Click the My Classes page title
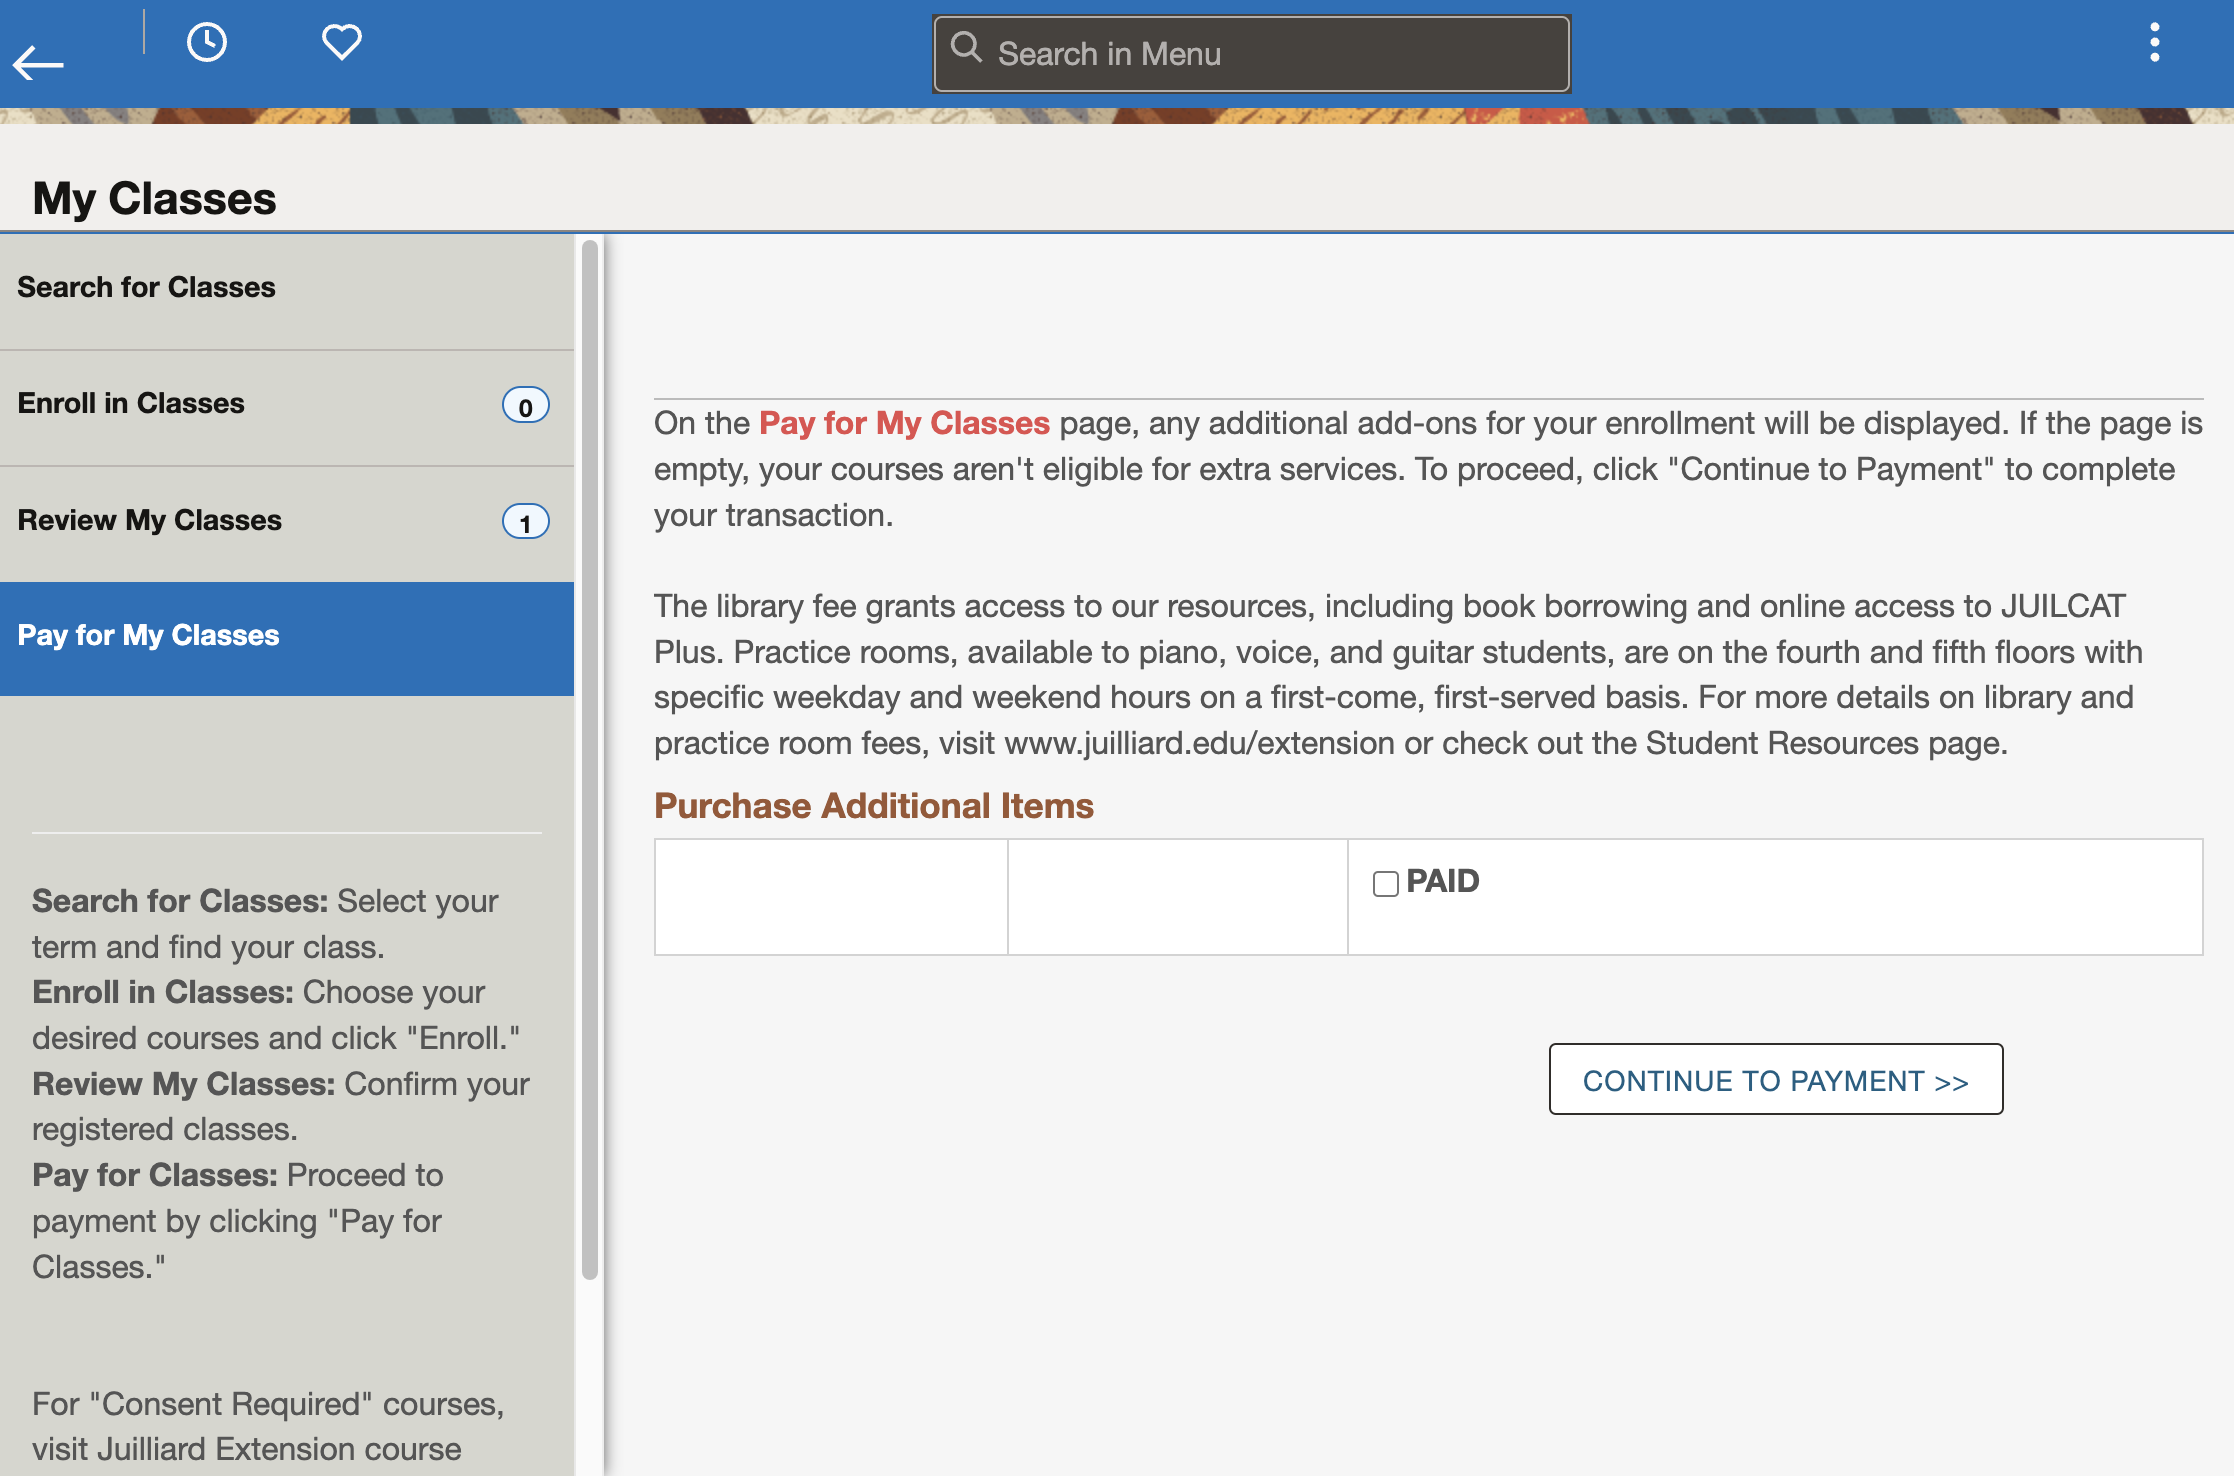Screen dimensions: 2234x1476 (x=154, y=198)
